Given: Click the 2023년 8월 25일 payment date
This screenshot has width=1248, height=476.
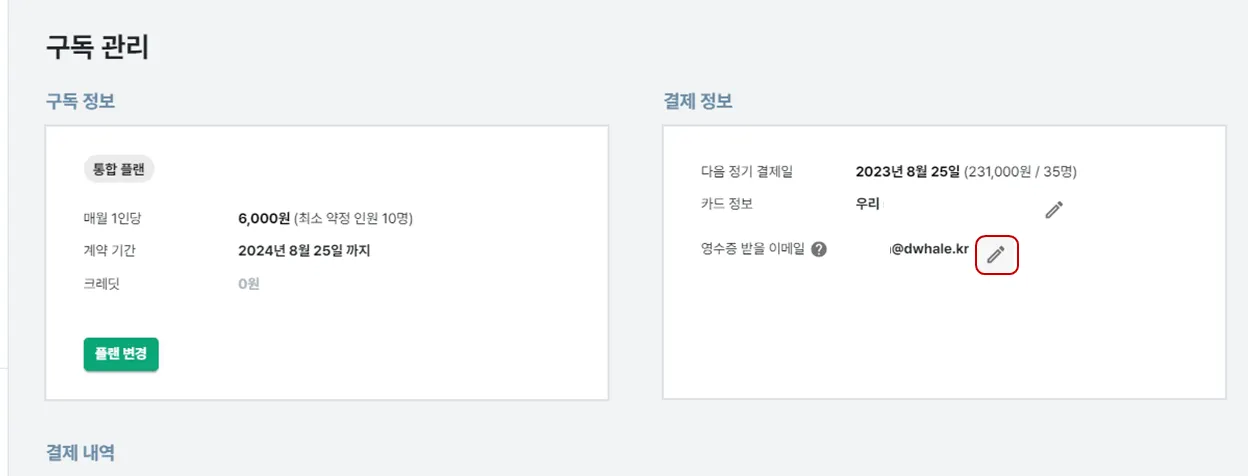Looking at the screenshot, I should pos(907,171).
